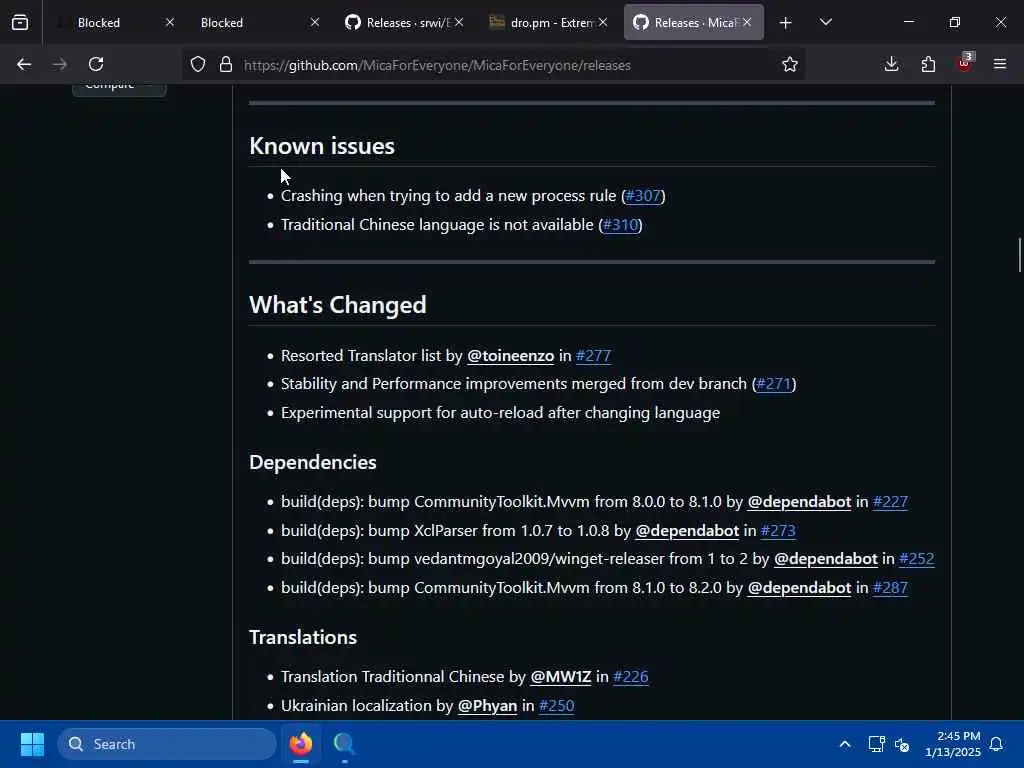This screenshot has height=768, width=1024.
Task: Open pull request #271
Action: point(774,384)
